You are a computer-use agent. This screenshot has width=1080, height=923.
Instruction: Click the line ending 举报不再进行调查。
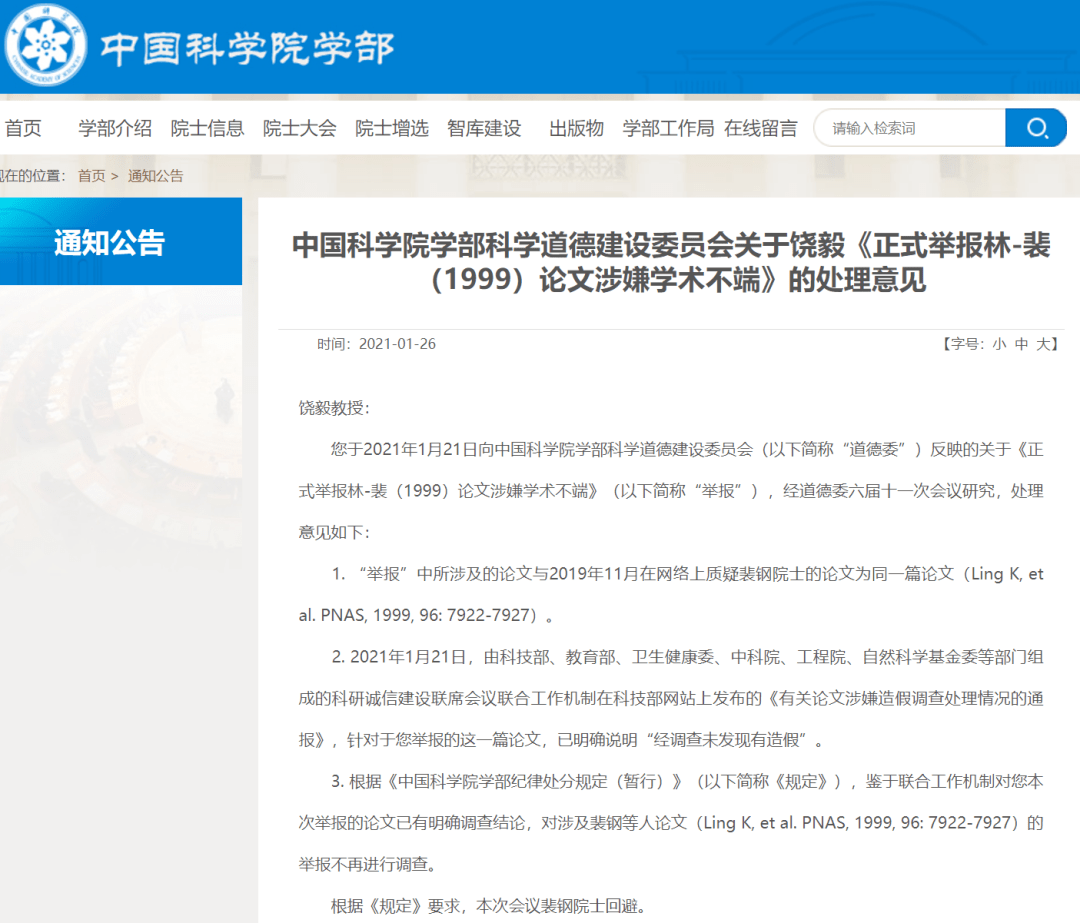tap(367, 864)
